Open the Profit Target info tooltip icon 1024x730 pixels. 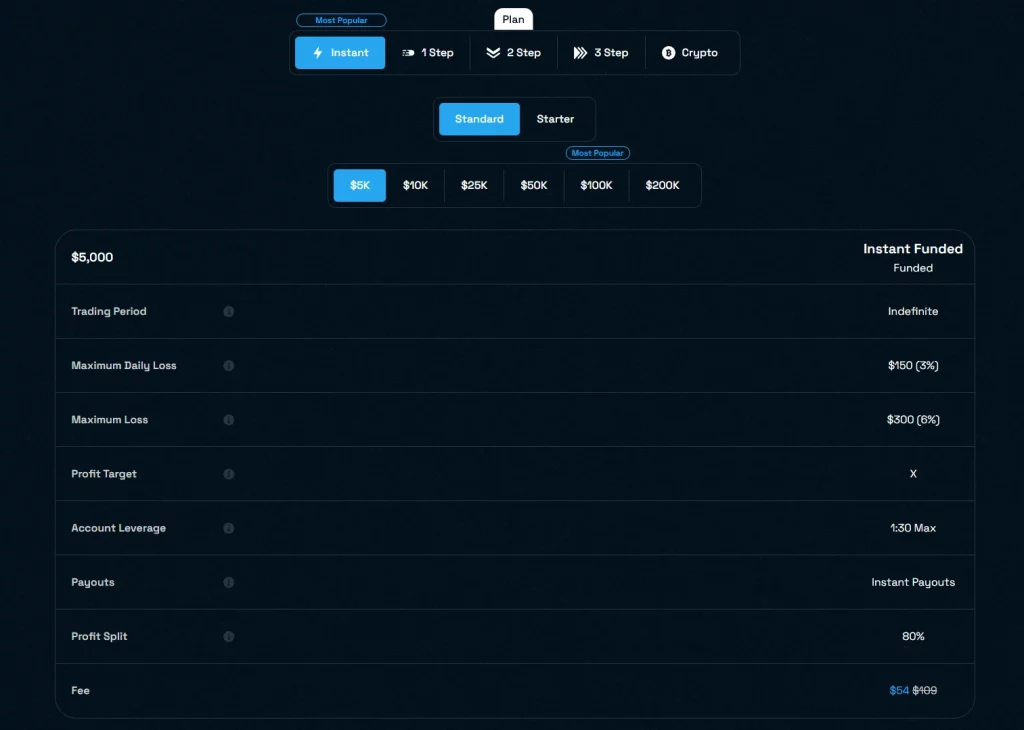point(228,474)
